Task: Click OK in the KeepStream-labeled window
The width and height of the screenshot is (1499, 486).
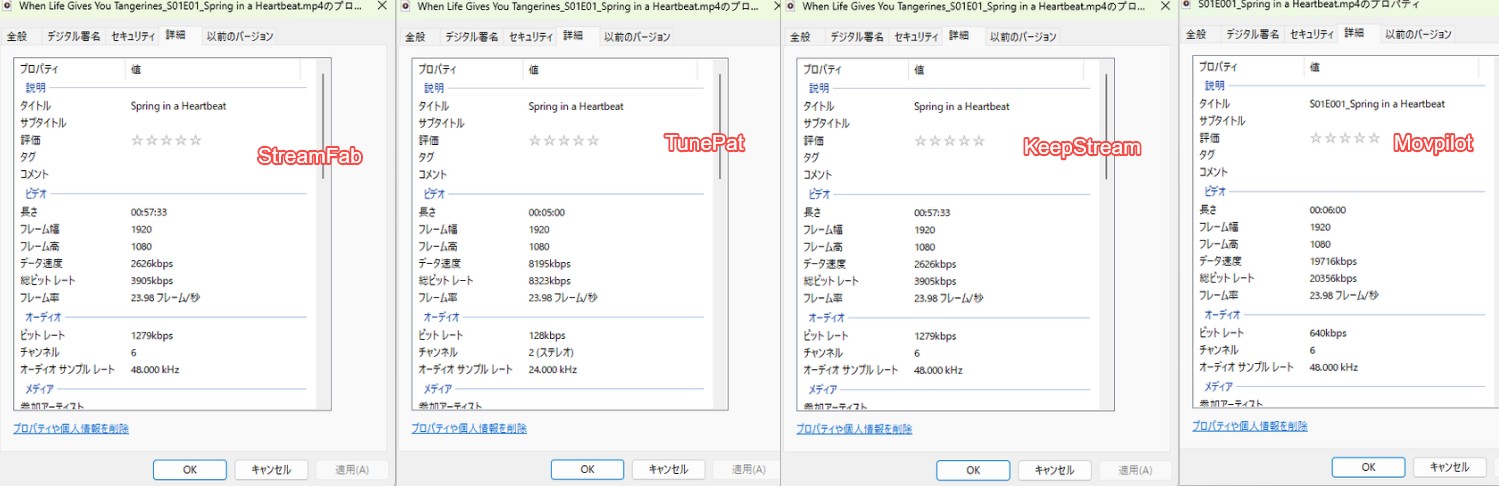Action: 973,470
